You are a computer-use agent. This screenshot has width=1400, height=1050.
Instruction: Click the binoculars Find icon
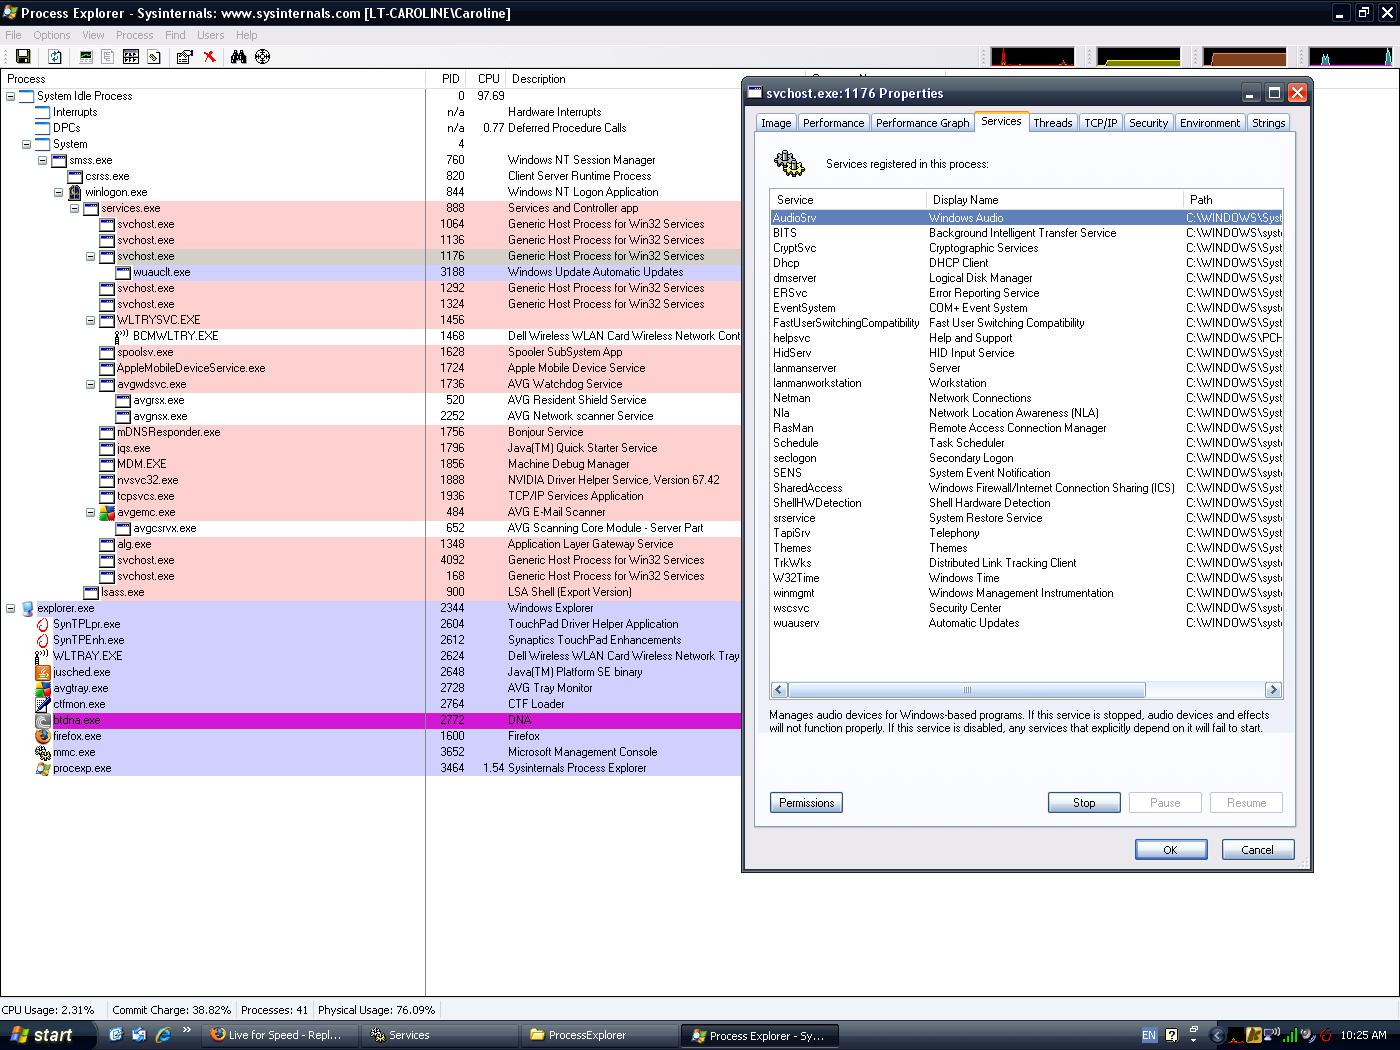point(238,57)
